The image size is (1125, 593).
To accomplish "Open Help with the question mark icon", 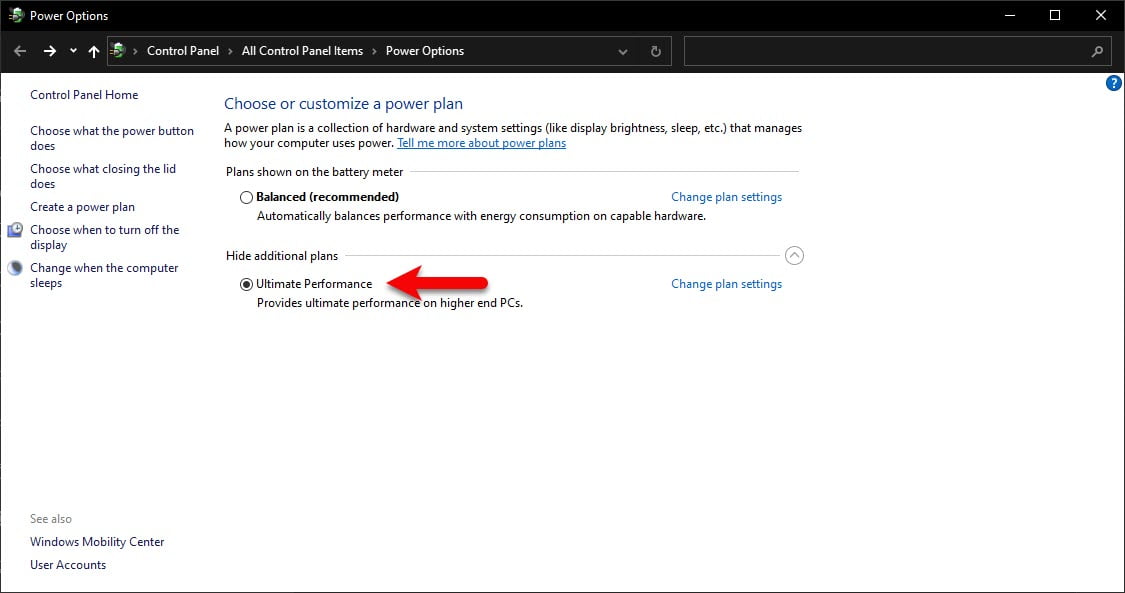I will (1114, 83).
